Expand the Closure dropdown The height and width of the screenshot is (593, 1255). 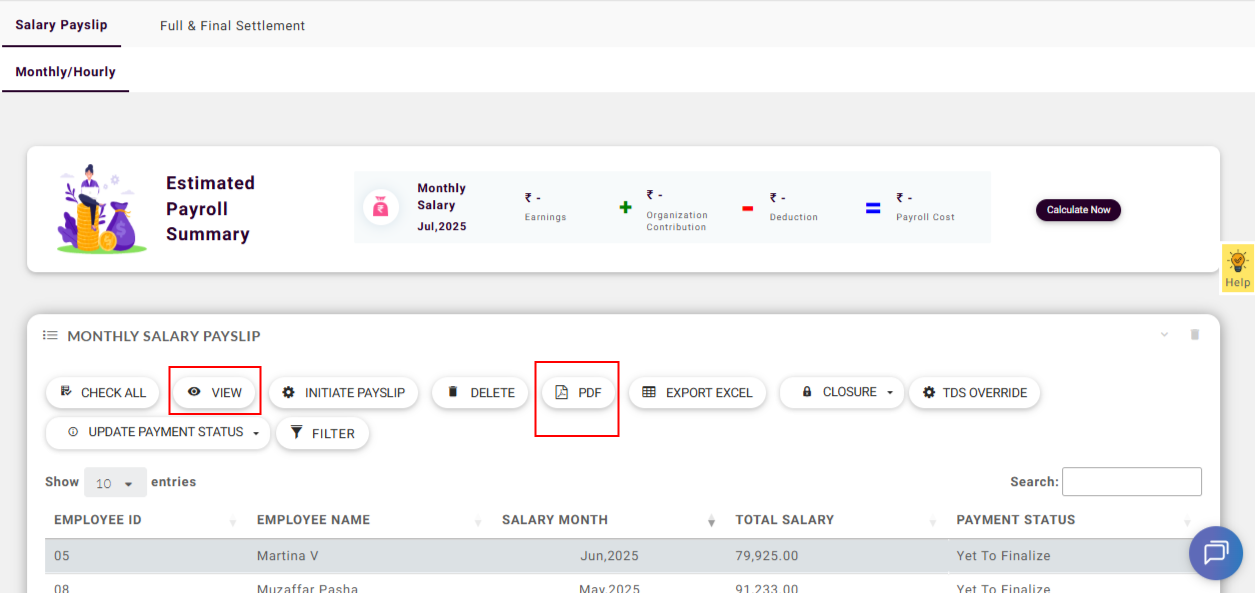coord(841,393)
